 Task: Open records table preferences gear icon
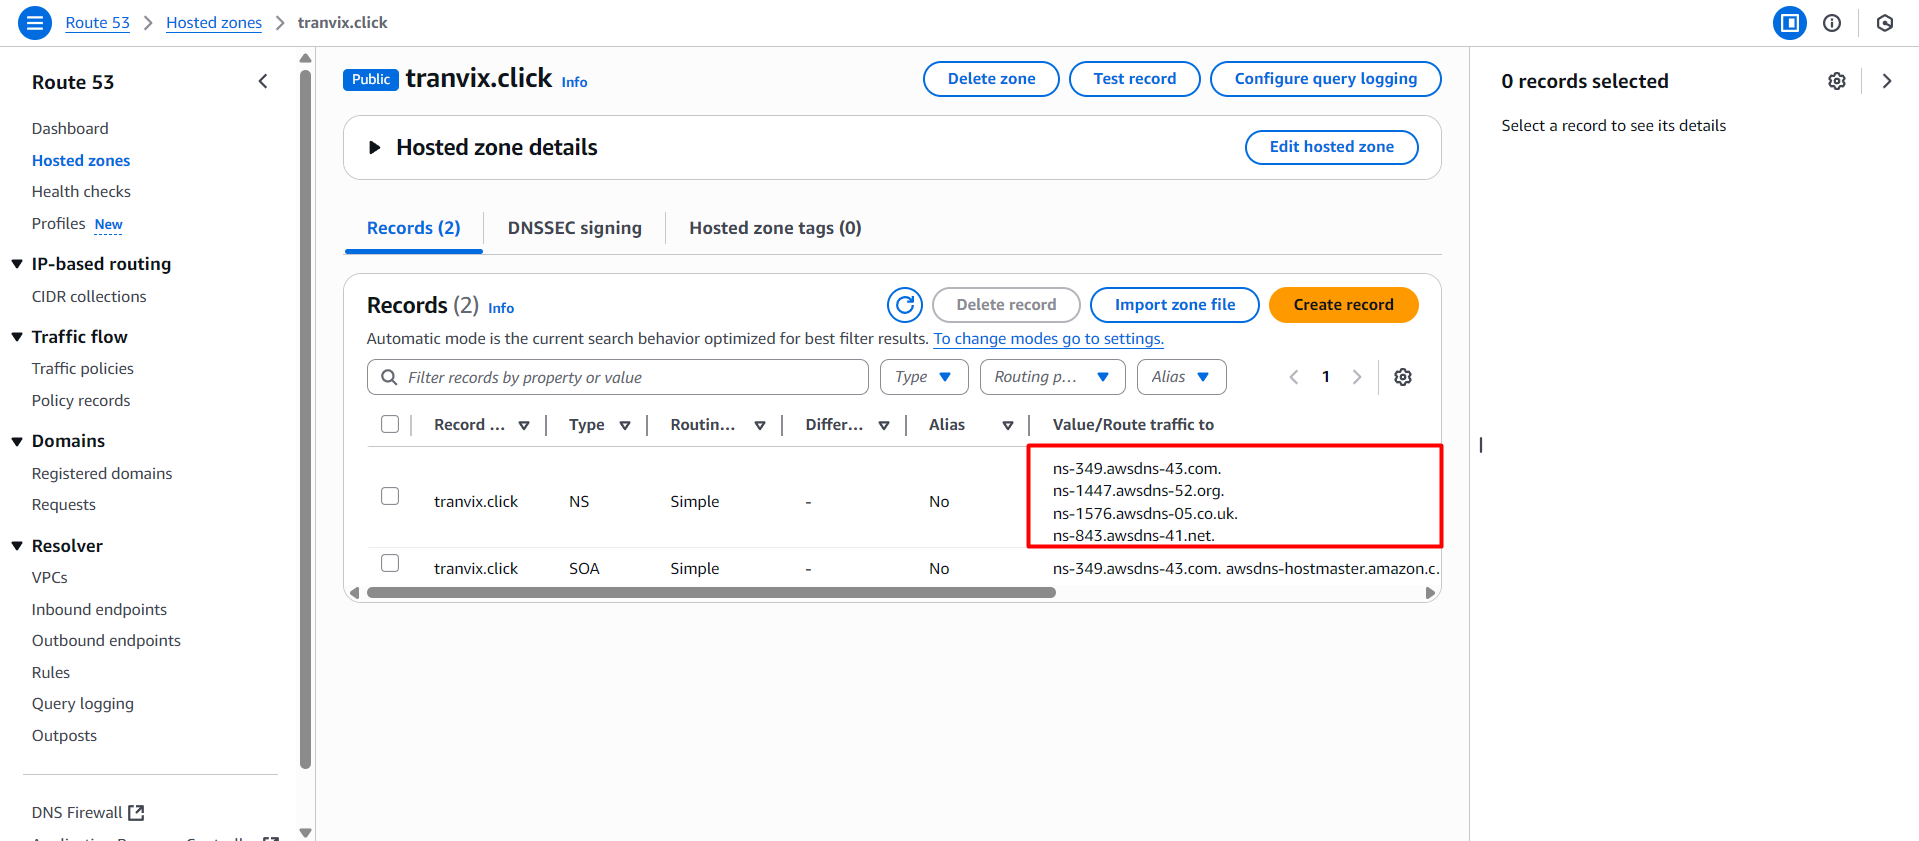click(1403, 377)
